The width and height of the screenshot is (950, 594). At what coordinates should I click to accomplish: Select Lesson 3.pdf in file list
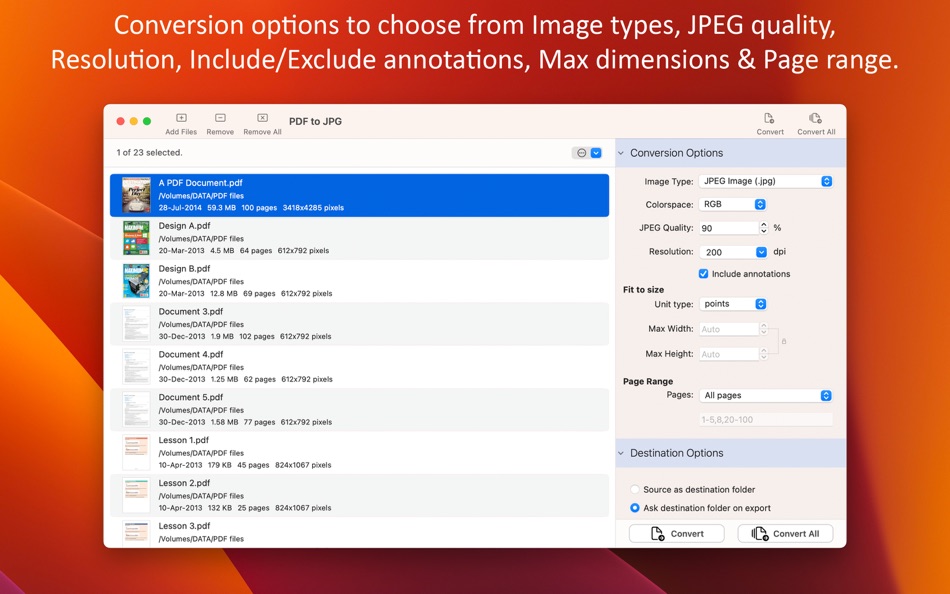pos(359,533)
